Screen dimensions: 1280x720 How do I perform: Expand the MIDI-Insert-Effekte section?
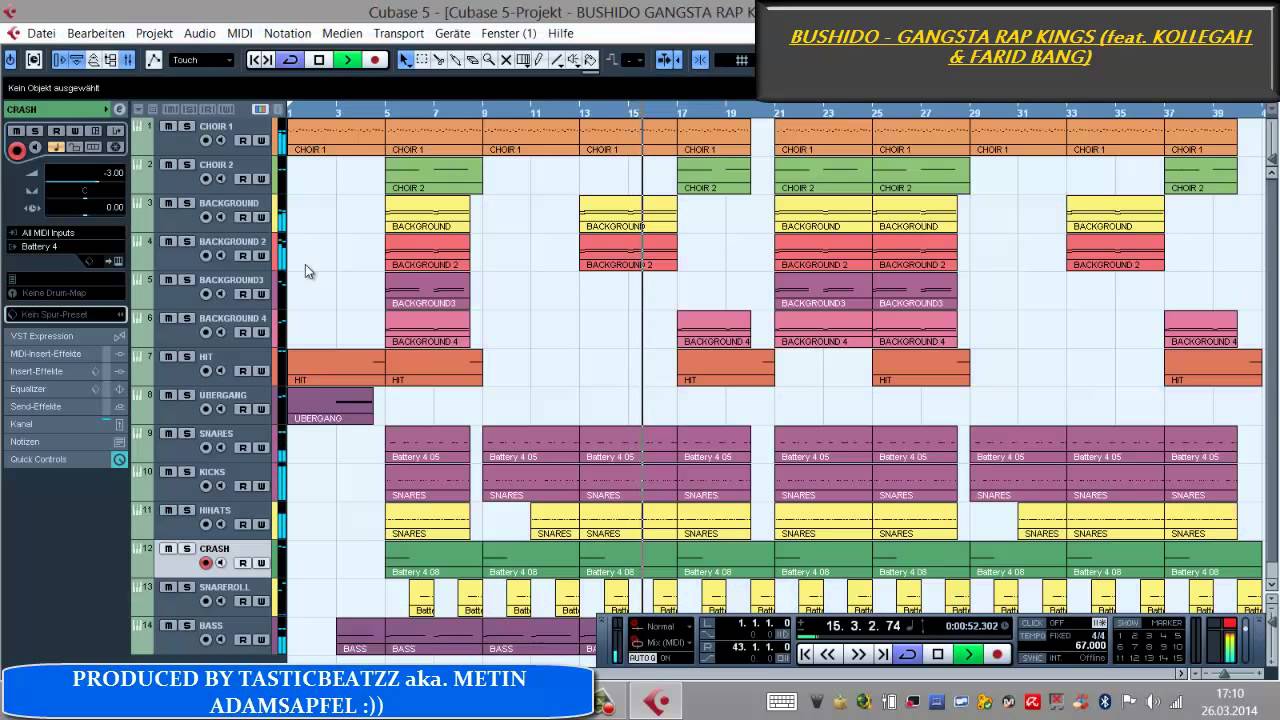tap(66, 354)
